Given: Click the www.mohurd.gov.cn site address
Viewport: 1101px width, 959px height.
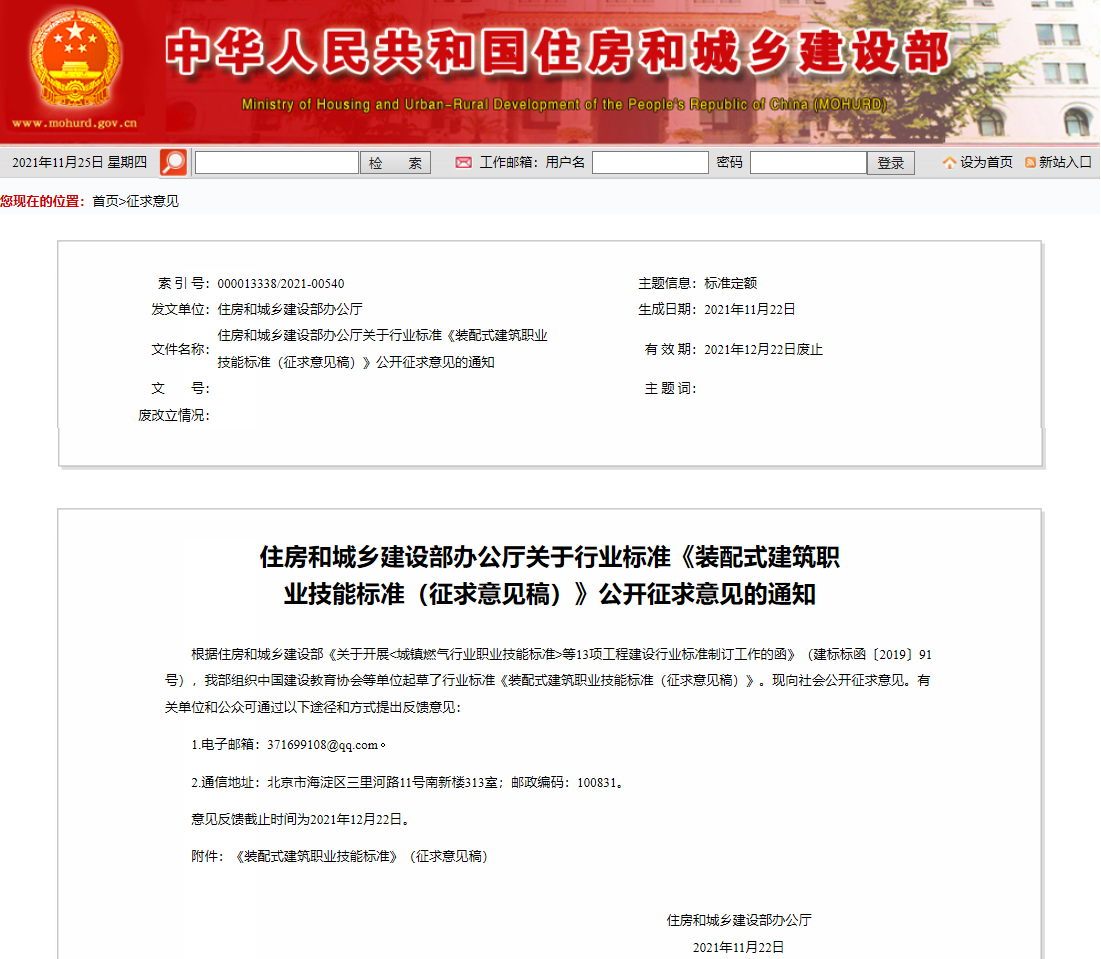Looking at the screenshot, I should click(x=74, y=123).
